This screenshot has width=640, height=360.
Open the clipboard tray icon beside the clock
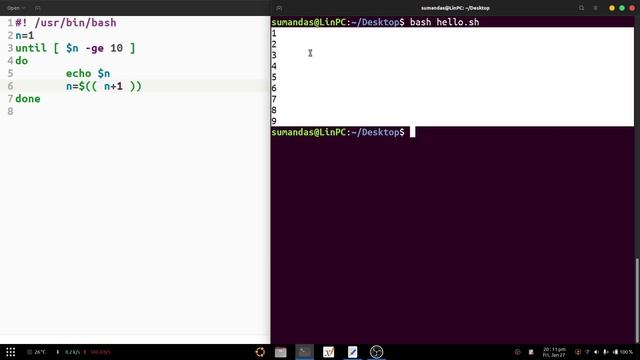pos(531,352)
